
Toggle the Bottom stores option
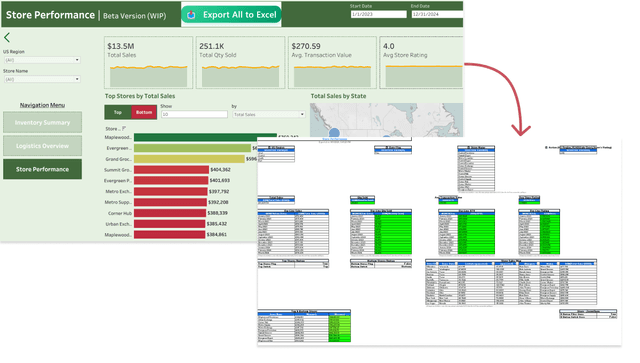pos(144,112)
